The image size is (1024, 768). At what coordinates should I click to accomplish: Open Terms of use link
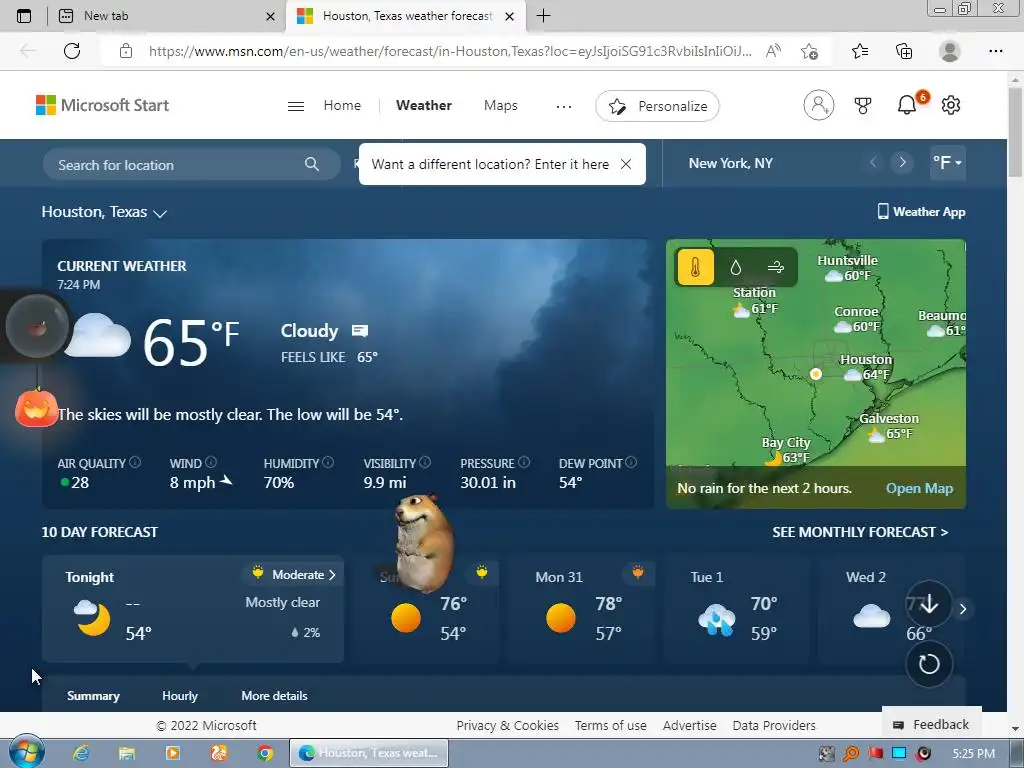[611, 725]
